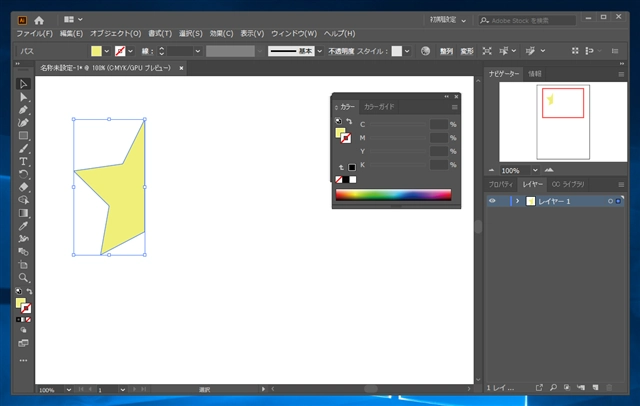This screenshot has width=640, height=406.
Task: Select the Paintbrush tool
Action: [23, 149]
